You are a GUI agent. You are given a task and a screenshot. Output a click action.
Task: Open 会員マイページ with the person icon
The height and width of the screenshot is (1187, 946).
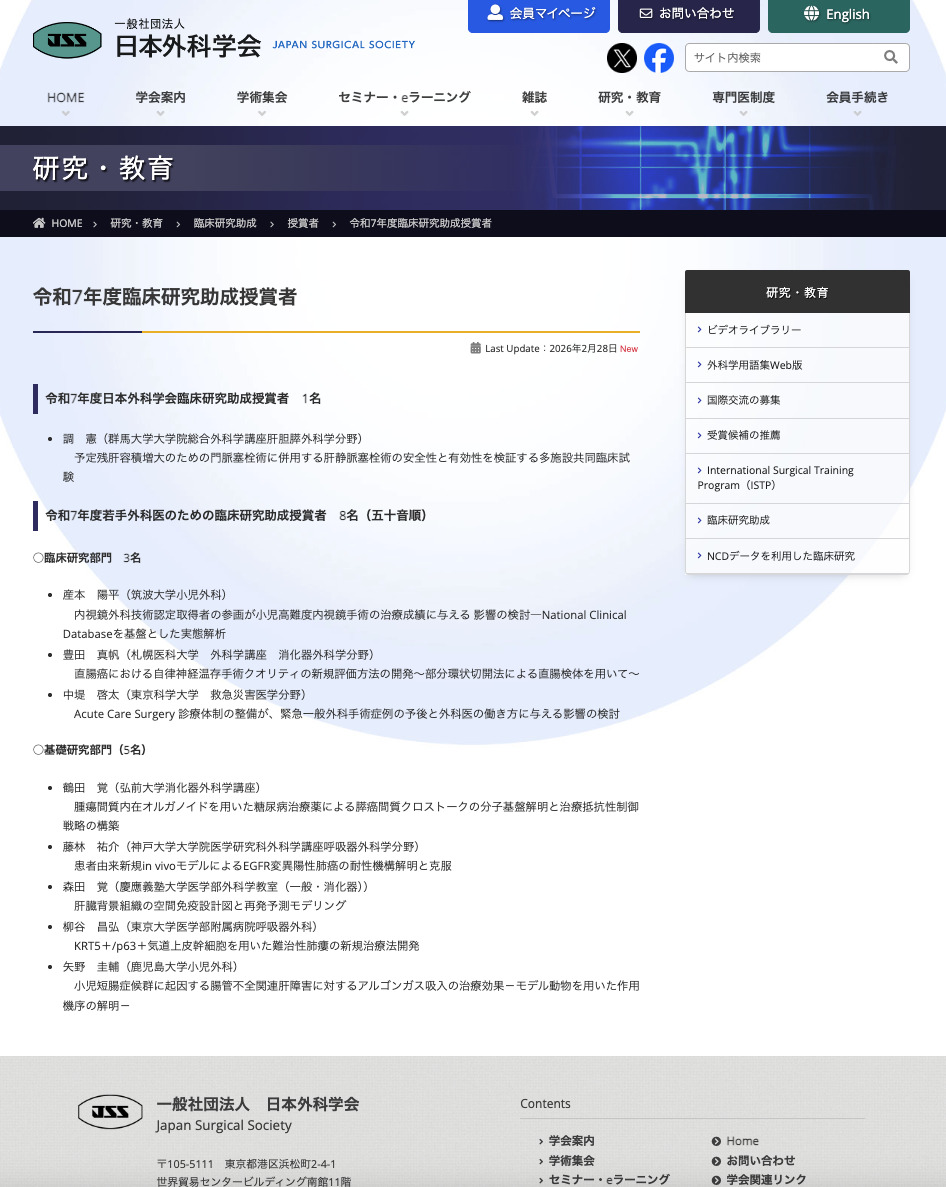pyautogui.click(x=539, y=14)
